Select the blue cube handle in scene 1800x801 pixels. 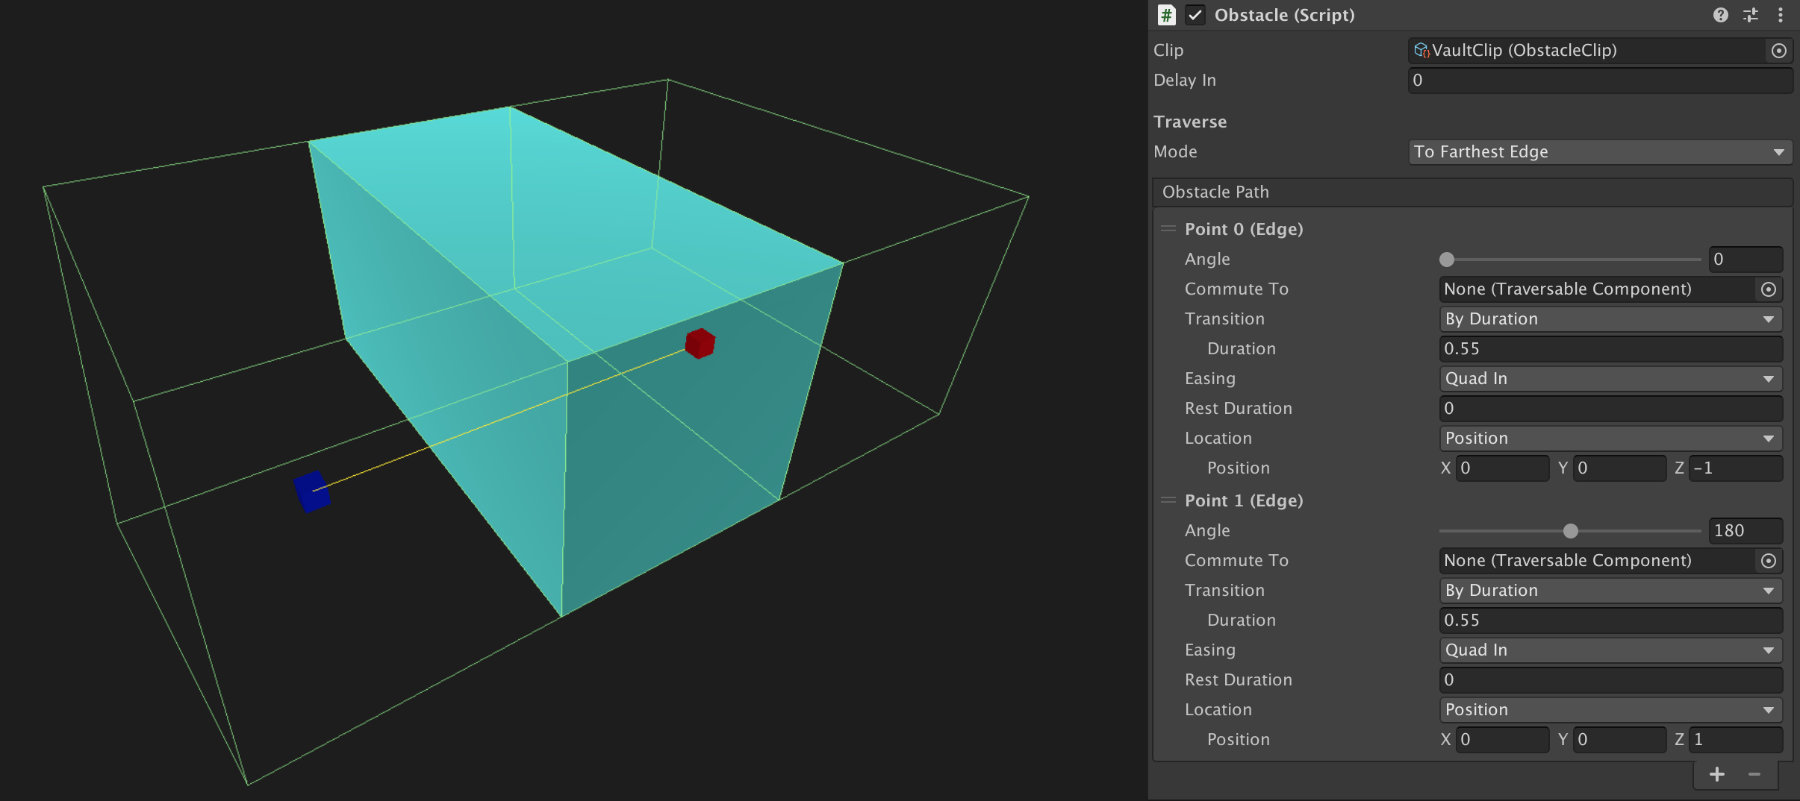[x=311, y=491]
